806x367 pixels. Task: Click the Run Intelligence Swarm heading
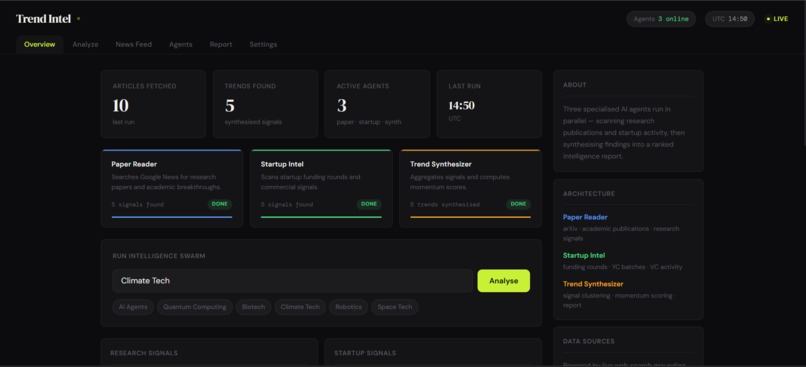pos(159,256)
